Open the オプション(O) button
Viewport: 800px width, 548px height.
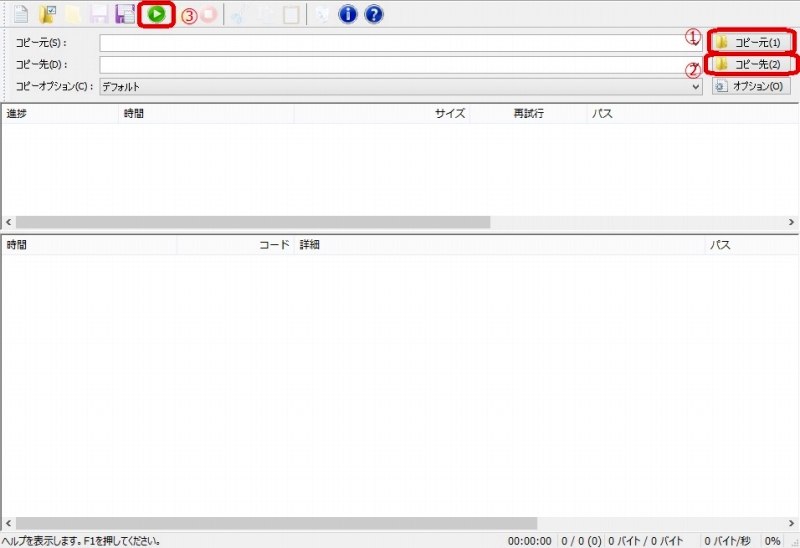(751, 86)
